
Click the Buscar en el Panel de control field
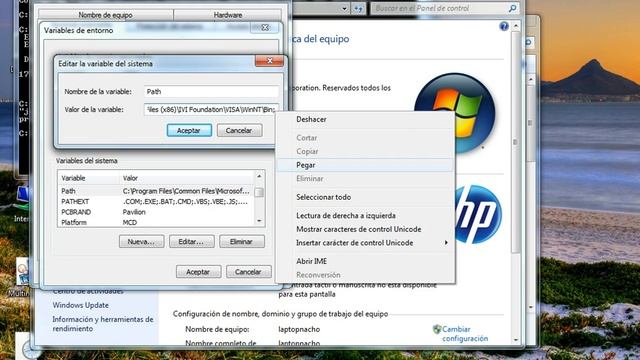[x=439, y=8]
